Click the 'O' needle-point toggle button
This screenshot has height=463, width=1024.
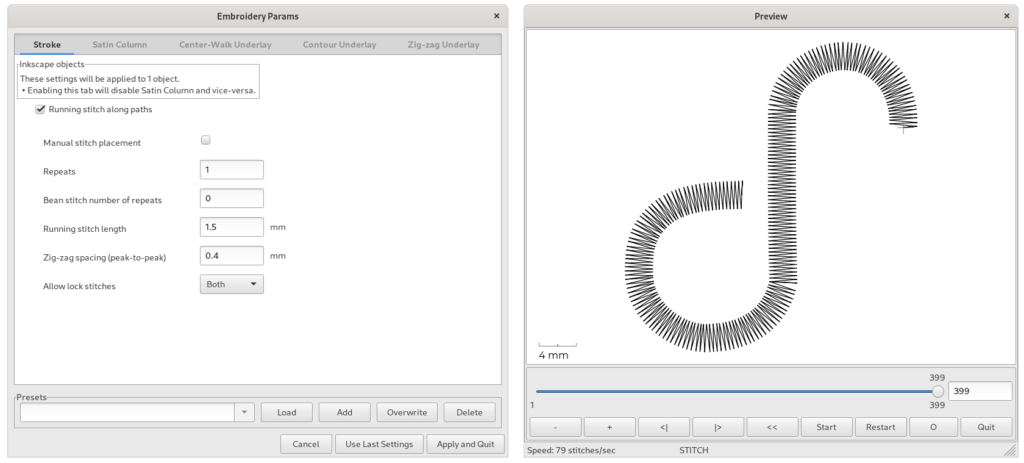[x=933, y=427]
